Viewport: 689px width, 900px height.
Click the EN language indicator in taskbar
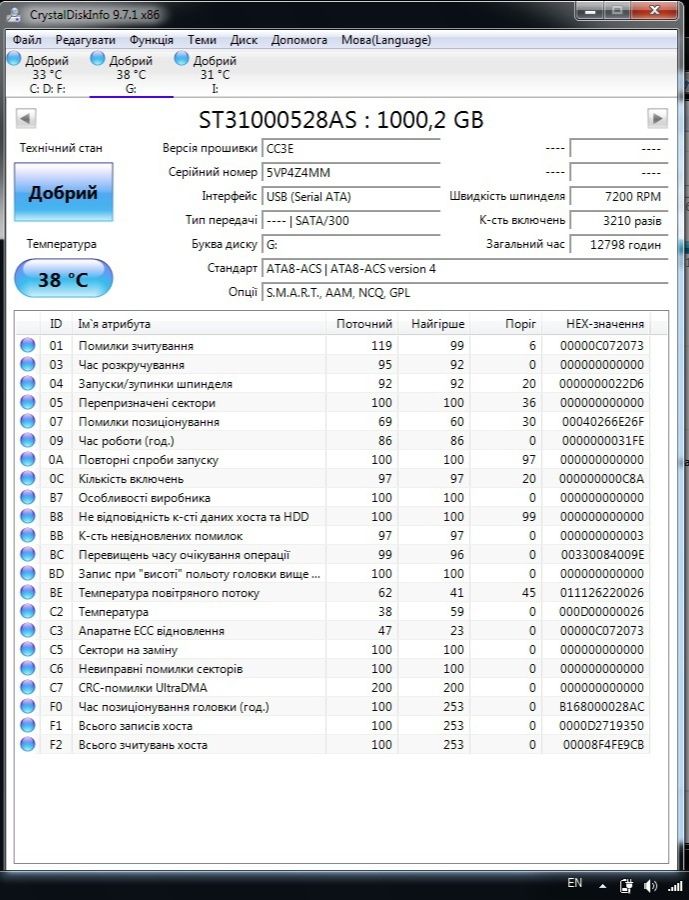point(575,882)
